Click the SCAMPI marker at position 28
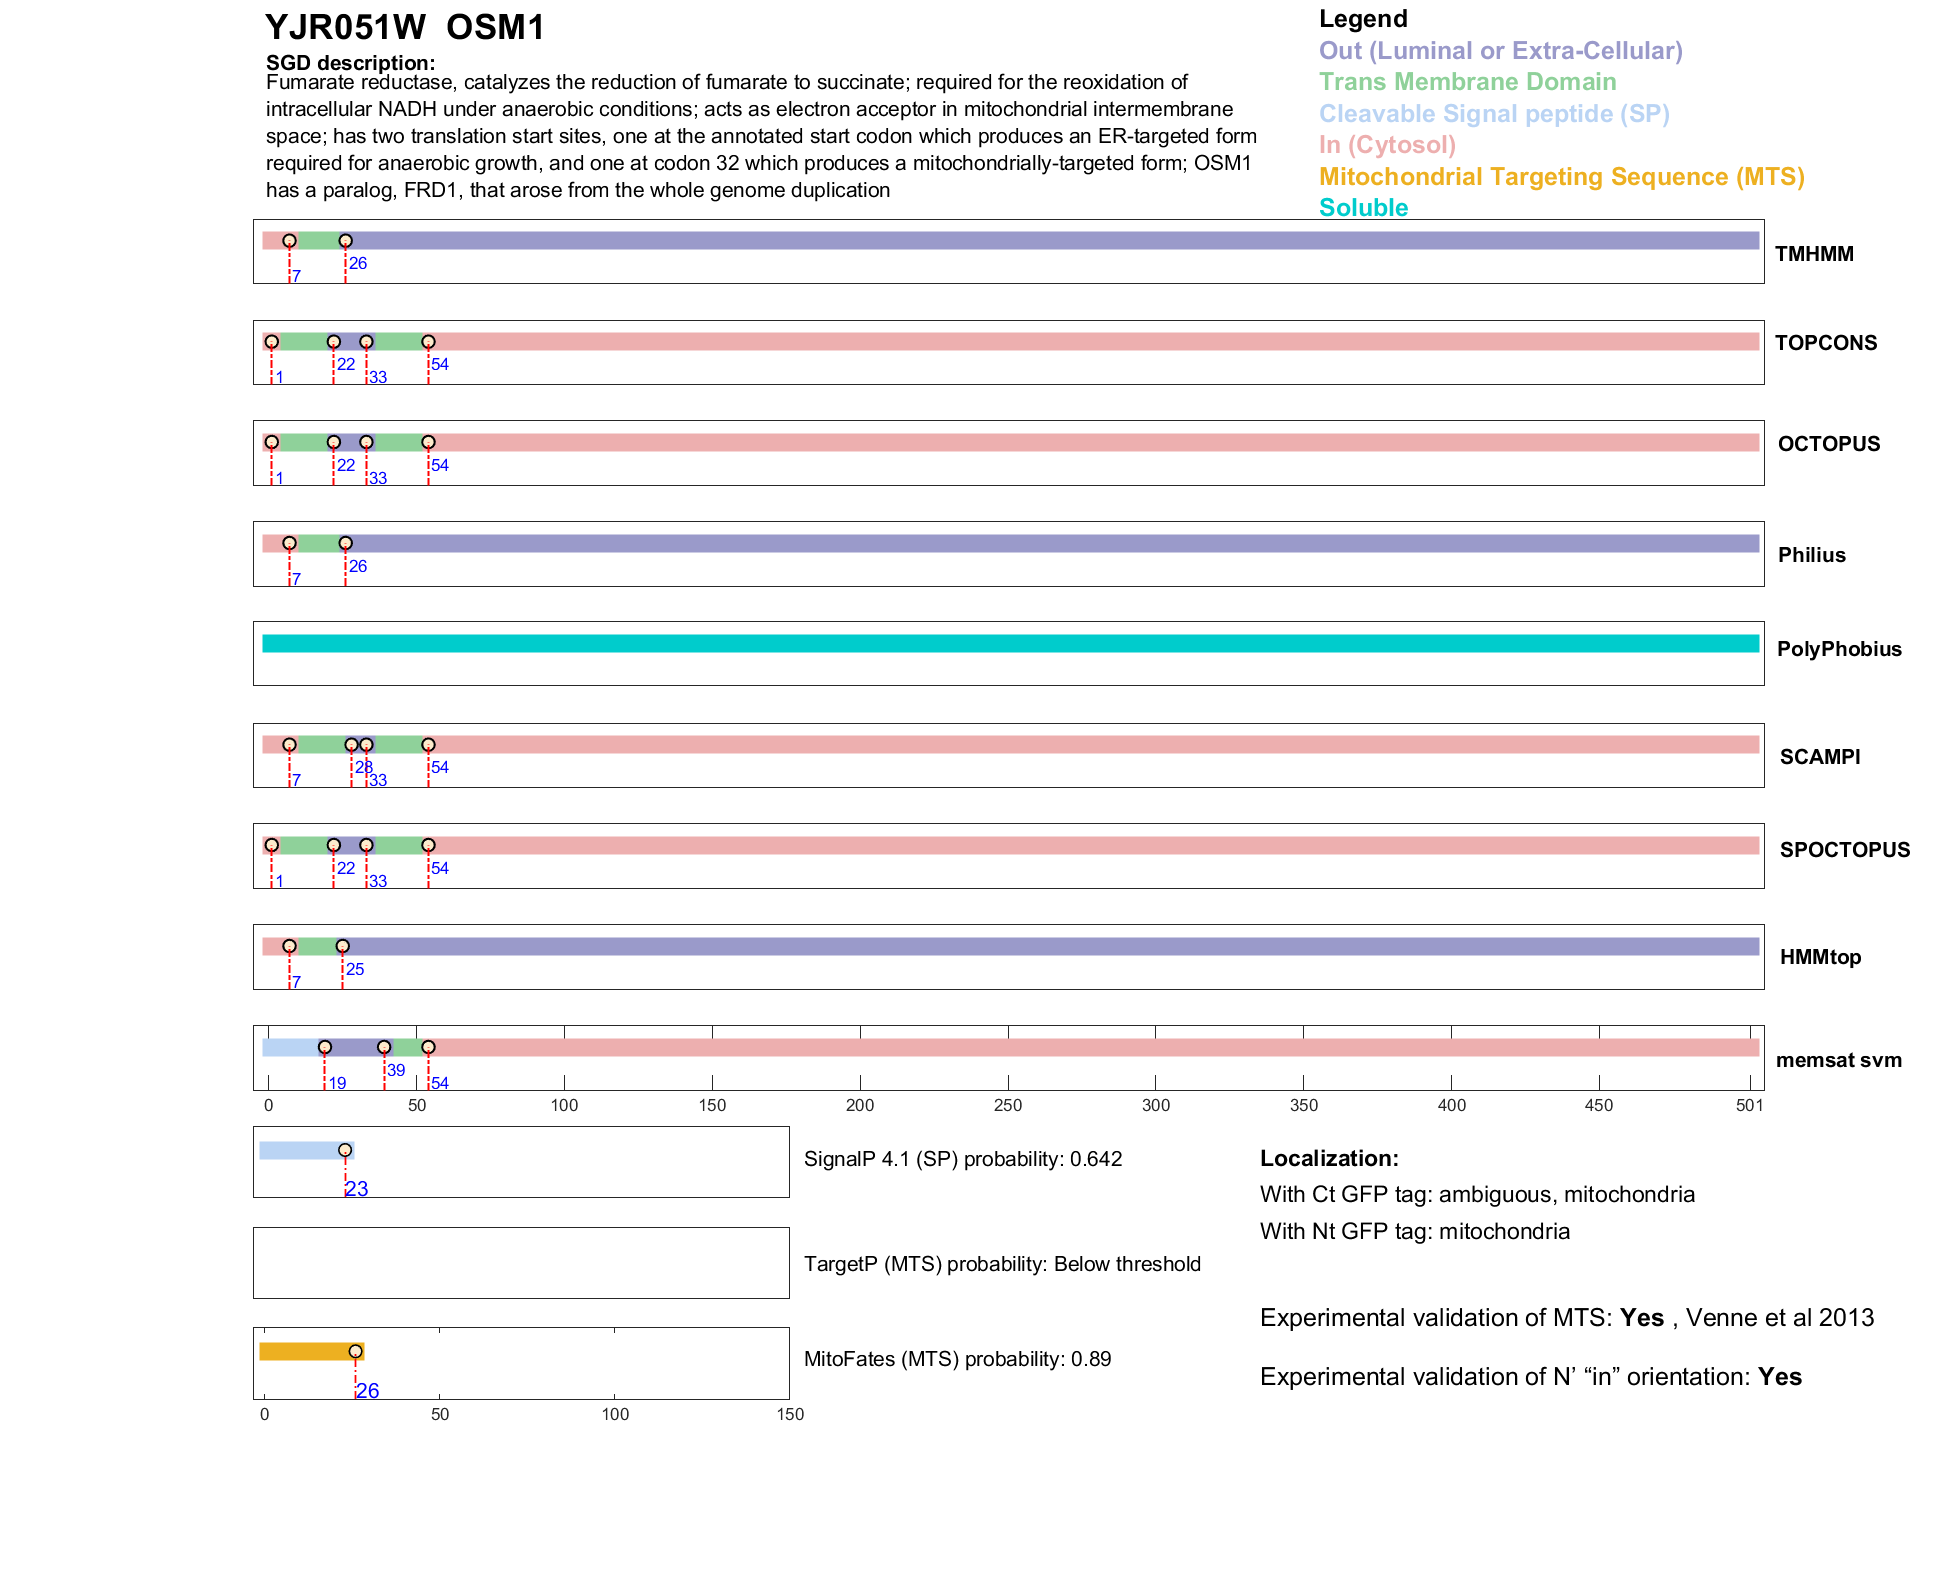 (351, 745)
